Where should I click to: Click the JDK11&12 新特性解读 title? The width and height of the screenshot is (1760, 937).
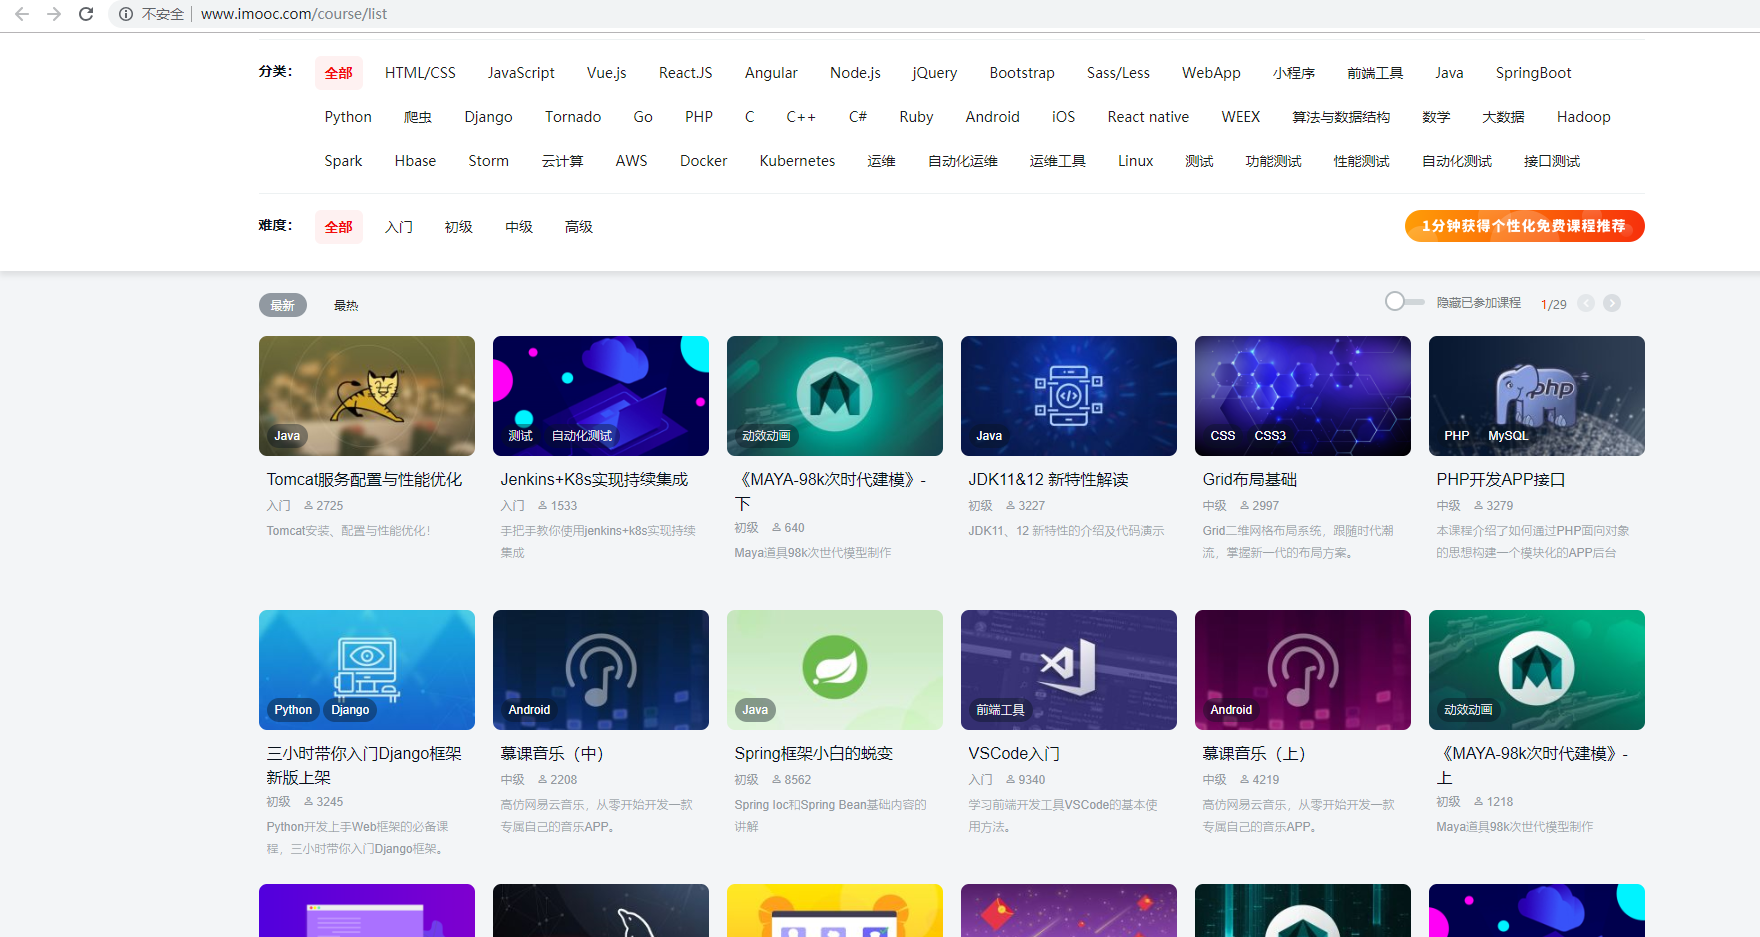(1048, 480)
